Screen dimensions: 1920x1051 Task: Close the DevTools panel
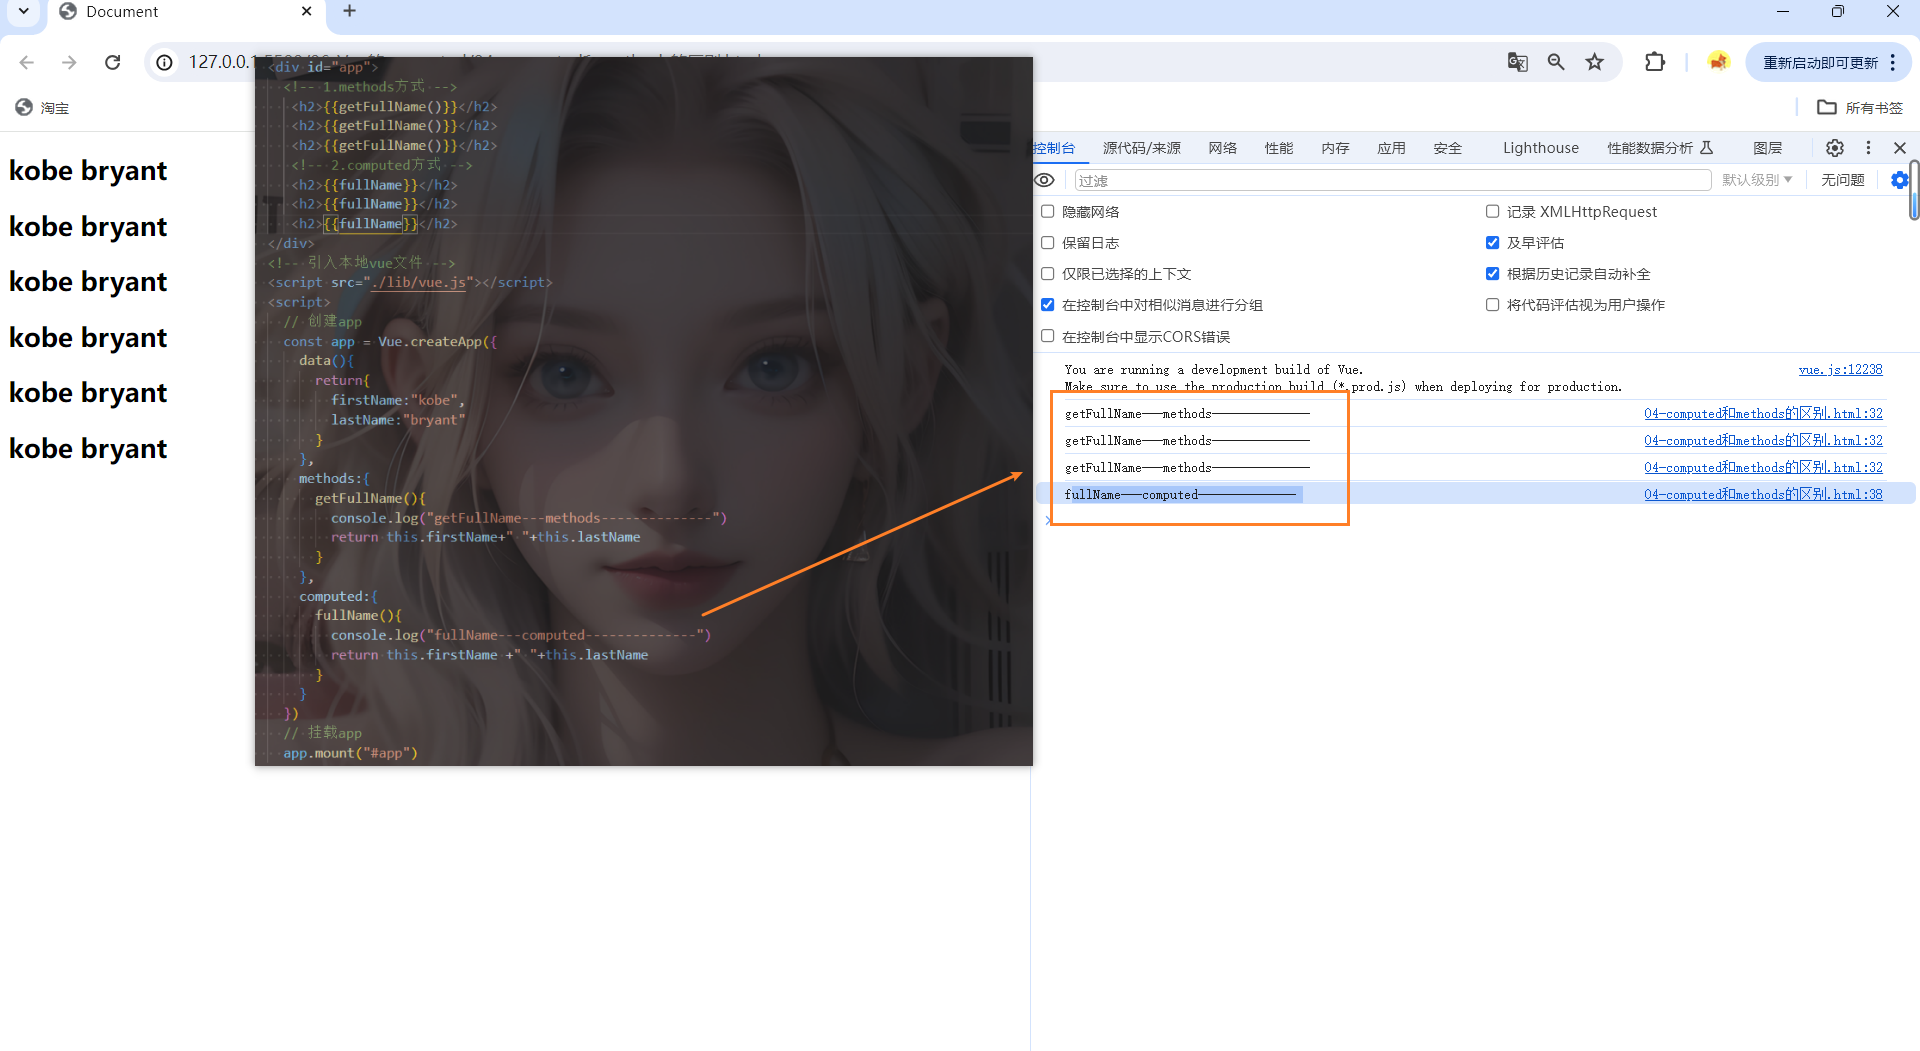tap(1900, 148)
